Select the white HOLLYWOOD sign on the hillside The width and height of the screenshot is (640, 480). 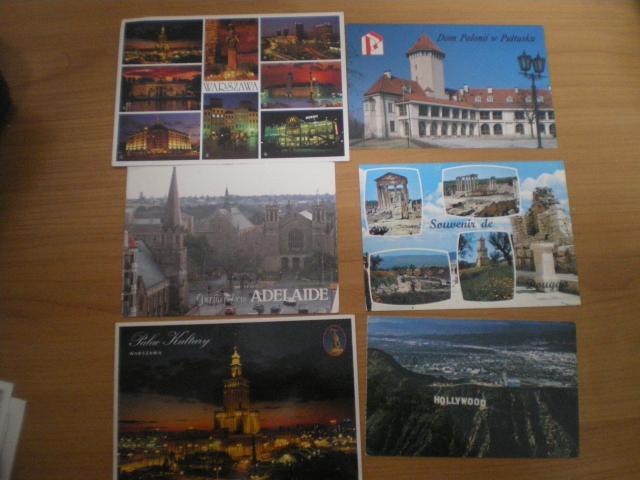pyautogui.click(x=459, y=402)
